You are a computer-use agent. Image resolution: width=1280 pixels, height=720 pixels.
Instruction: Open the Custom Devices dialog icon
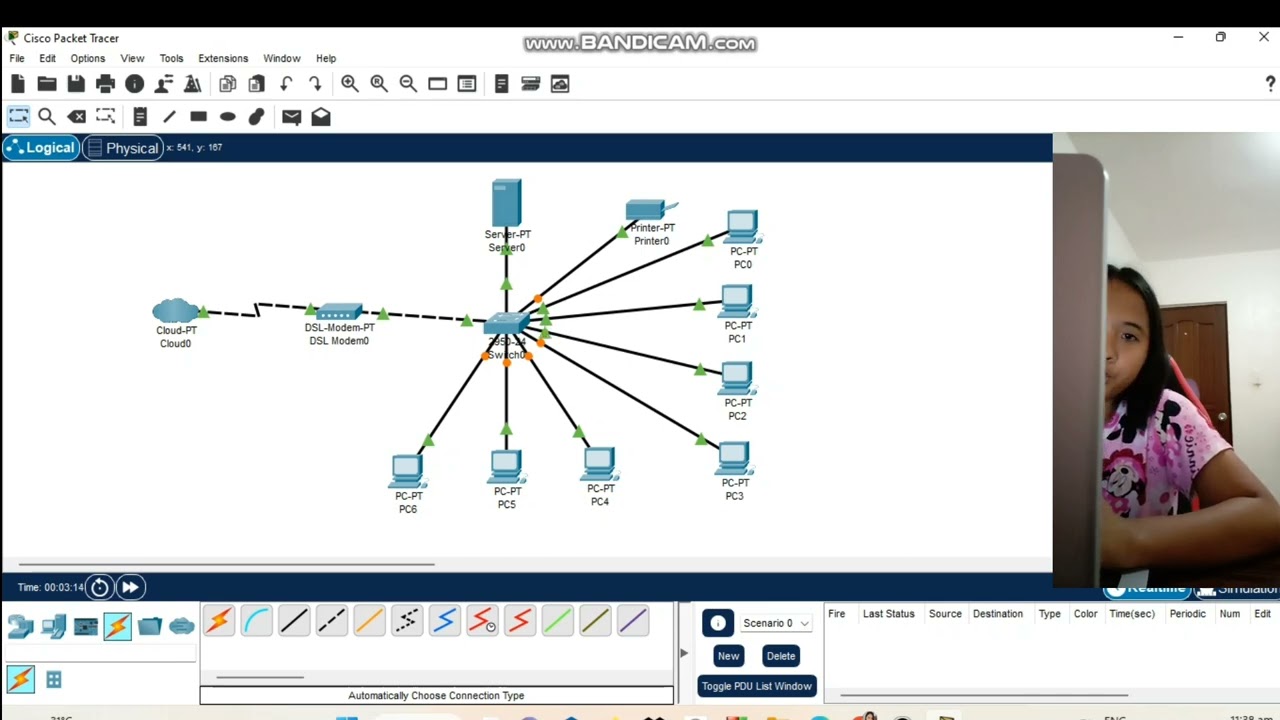pos(466,84)
